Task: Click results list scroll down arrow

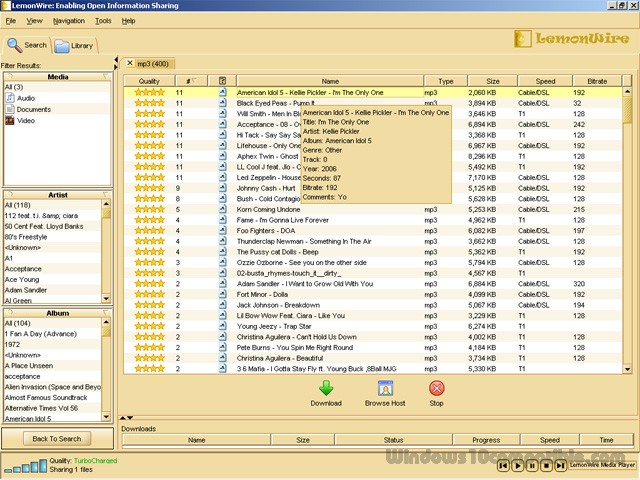Action: (x=627, y=369)
